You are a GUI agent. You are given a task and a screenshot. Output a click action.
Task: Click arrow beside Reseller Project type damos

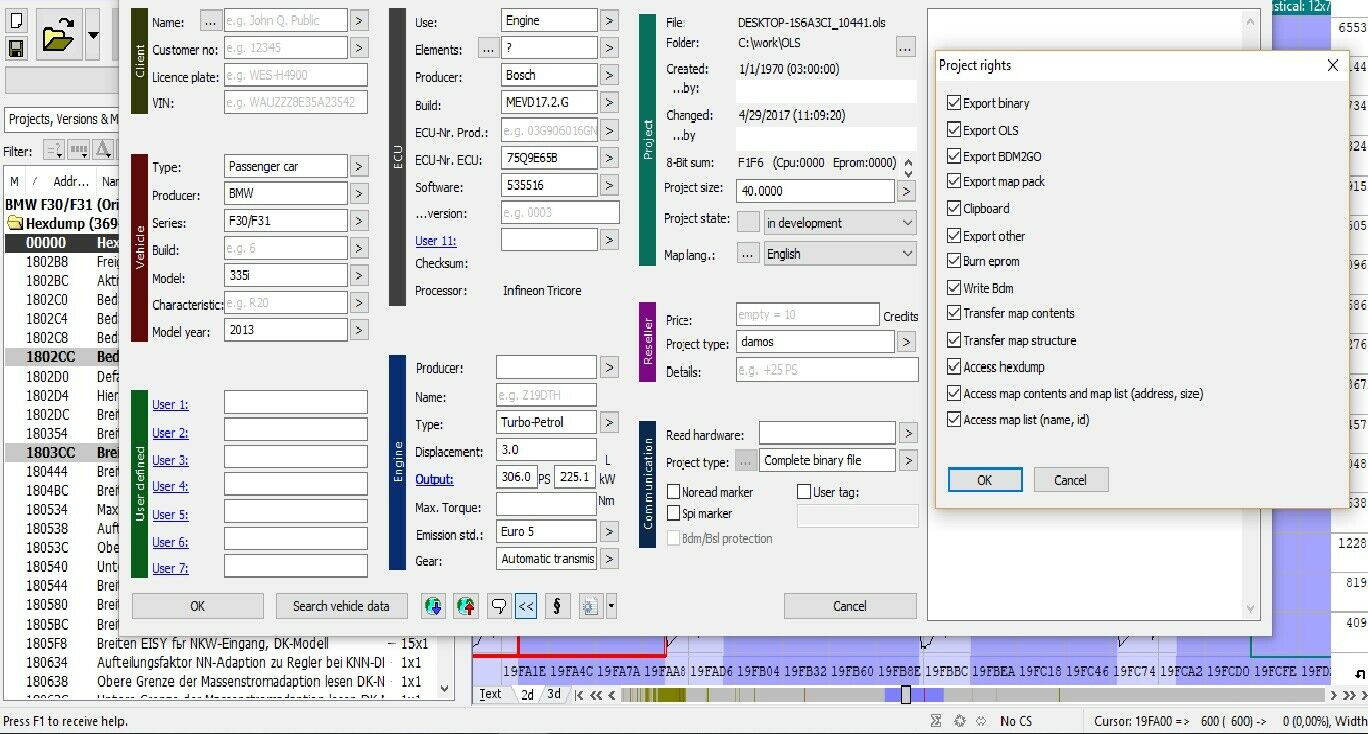[x=906, y=342]
